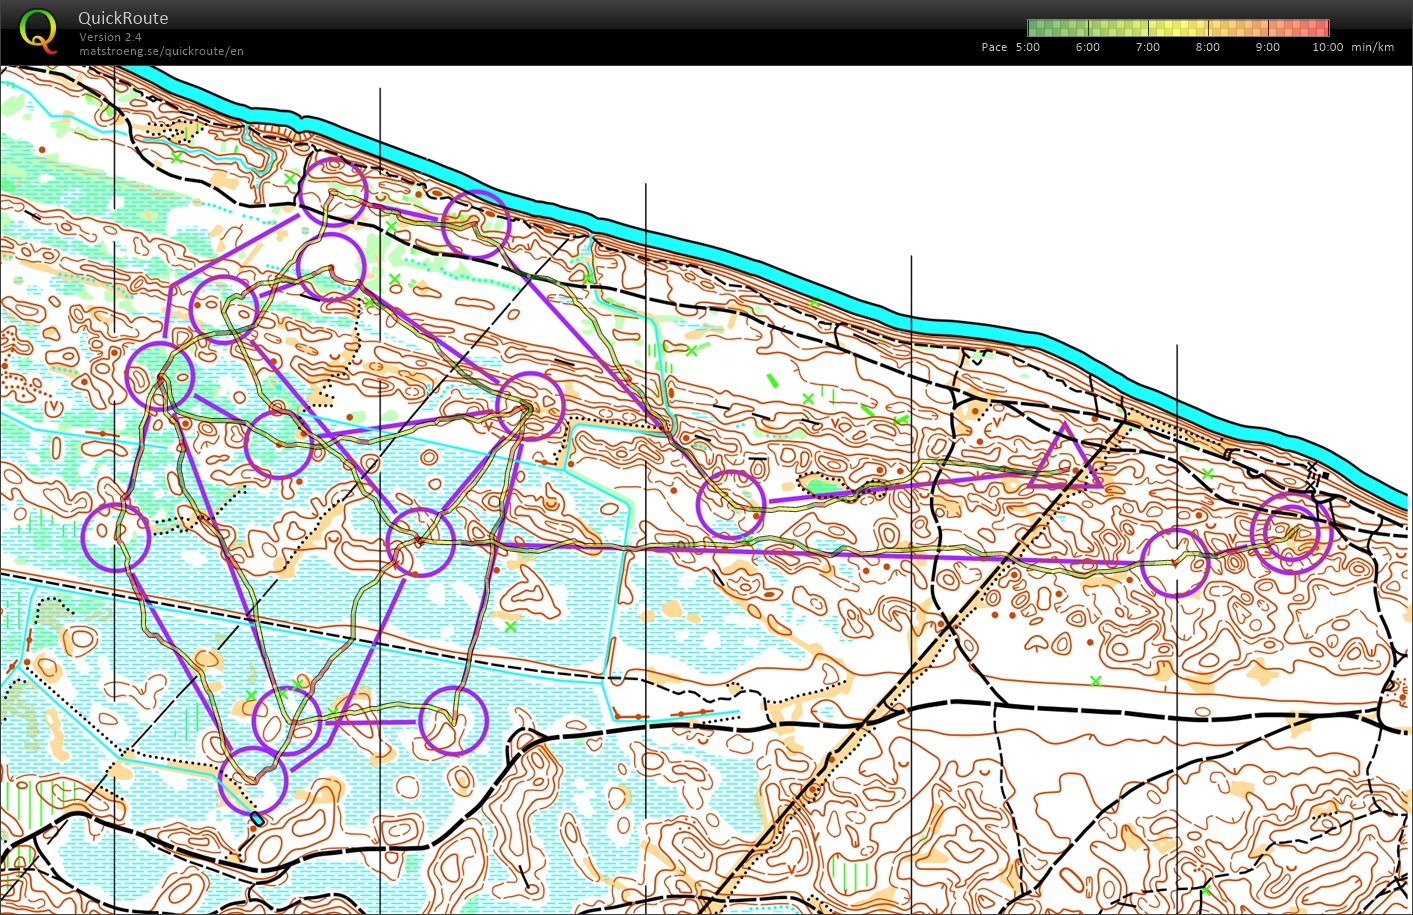Click the 10:00 pace legend label
1413x915 pixels.
tap(1327, 47)
